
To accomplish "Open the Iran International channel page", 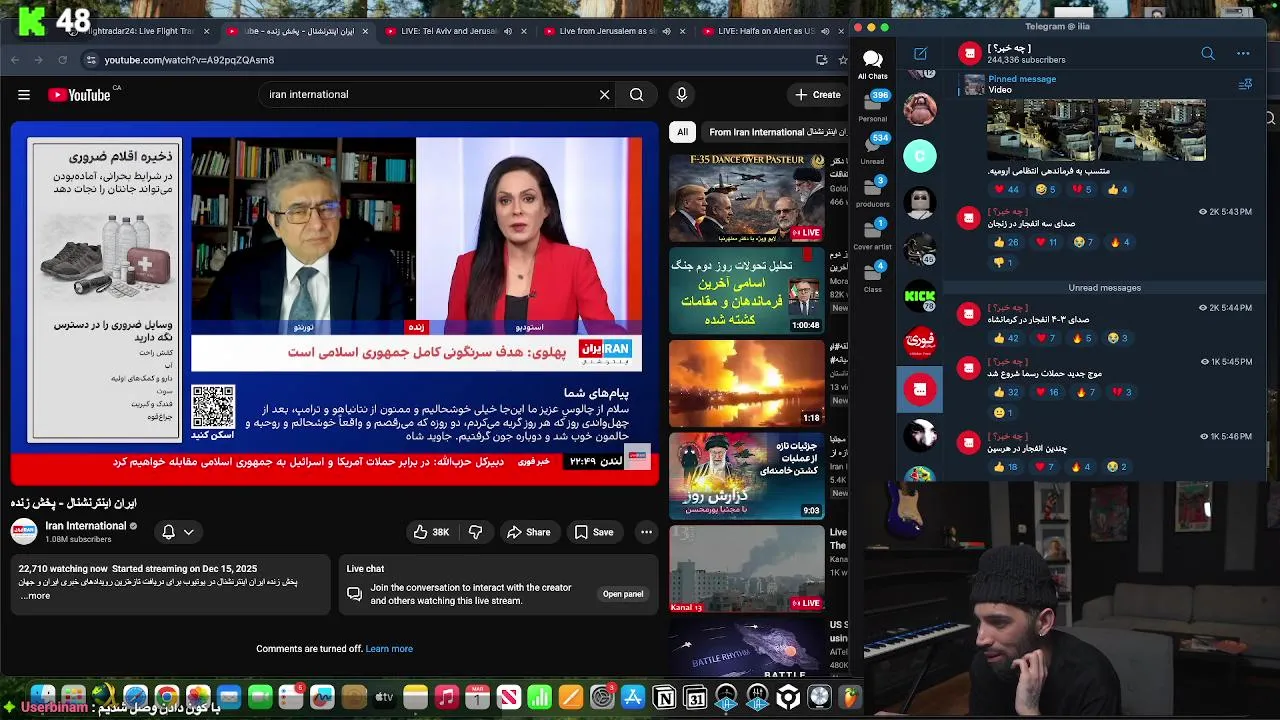I will coord(86,526).
